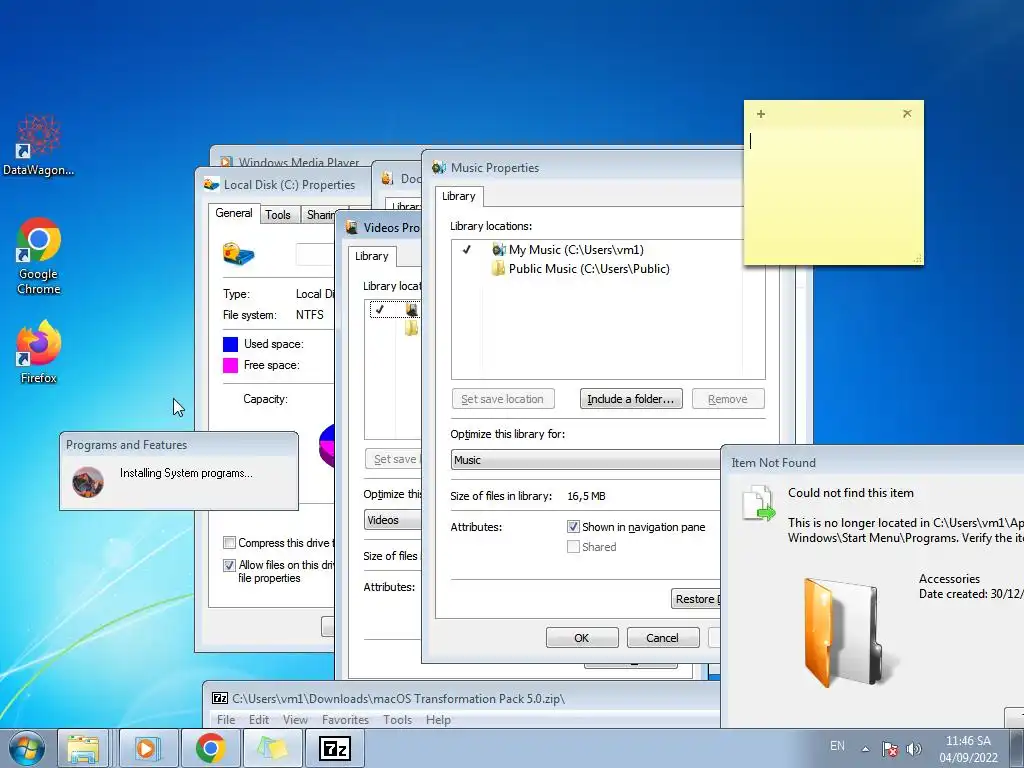Select Library tab in Music Properties

click(459, 196)
